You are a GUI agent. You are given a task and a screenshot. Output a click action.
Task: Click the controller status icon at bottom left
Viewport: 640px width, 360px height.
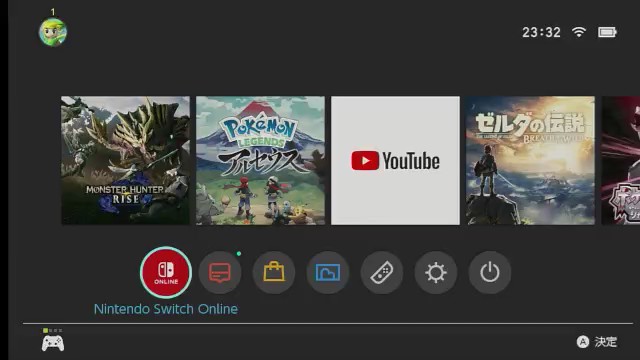[x=53, y=343]
